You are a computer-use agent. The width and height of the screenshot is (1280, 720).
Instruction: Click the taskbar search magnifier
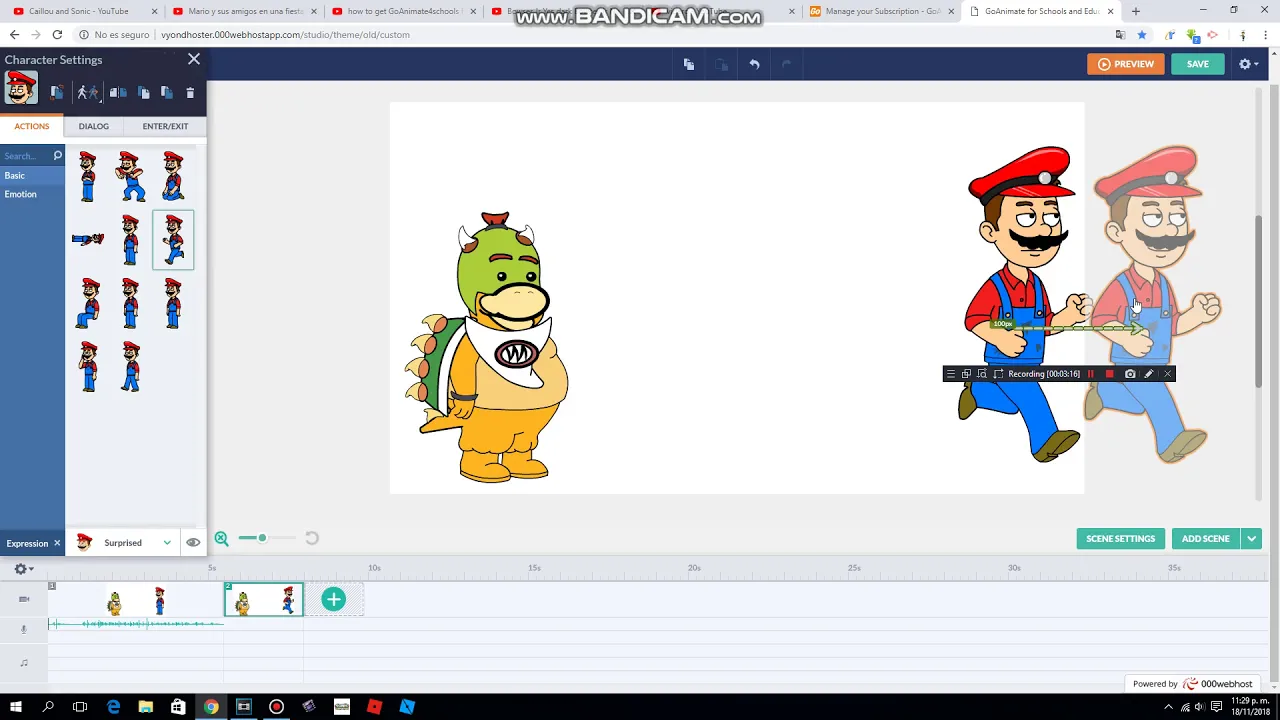(x=47, y=707)
